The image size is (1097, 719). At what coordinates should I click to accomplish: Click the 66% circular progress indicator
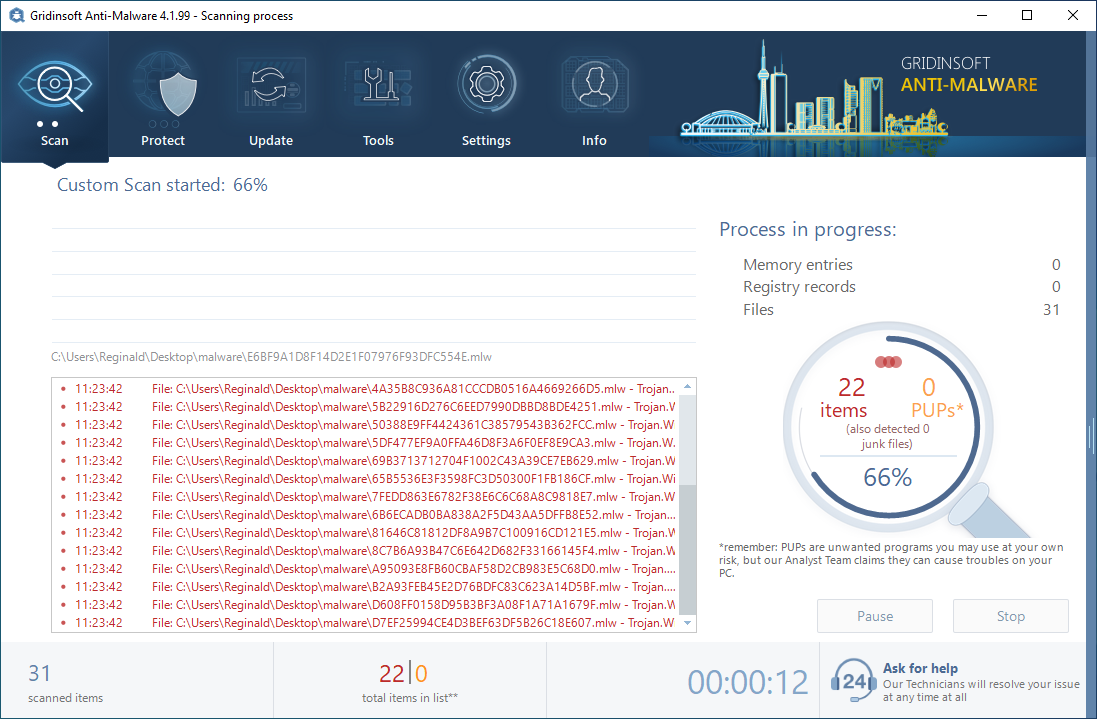click(x=887, y=478)
